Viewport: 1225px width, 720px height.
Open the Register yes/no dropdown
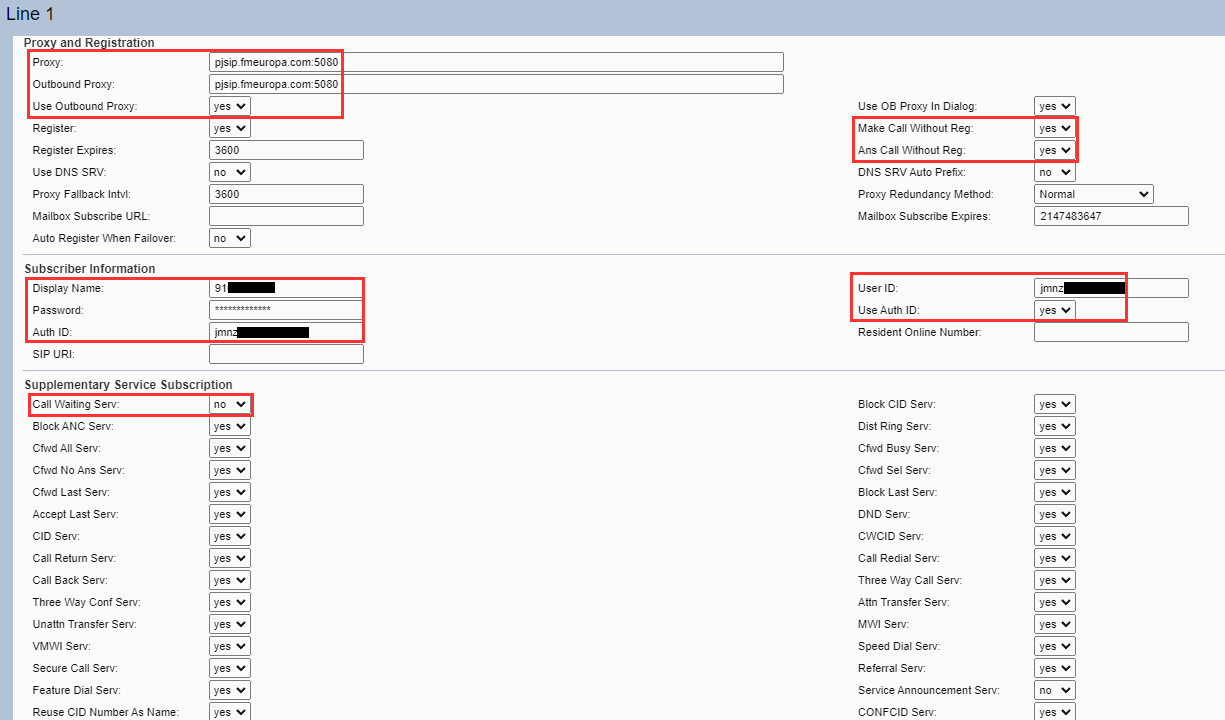tap(230, 128)
